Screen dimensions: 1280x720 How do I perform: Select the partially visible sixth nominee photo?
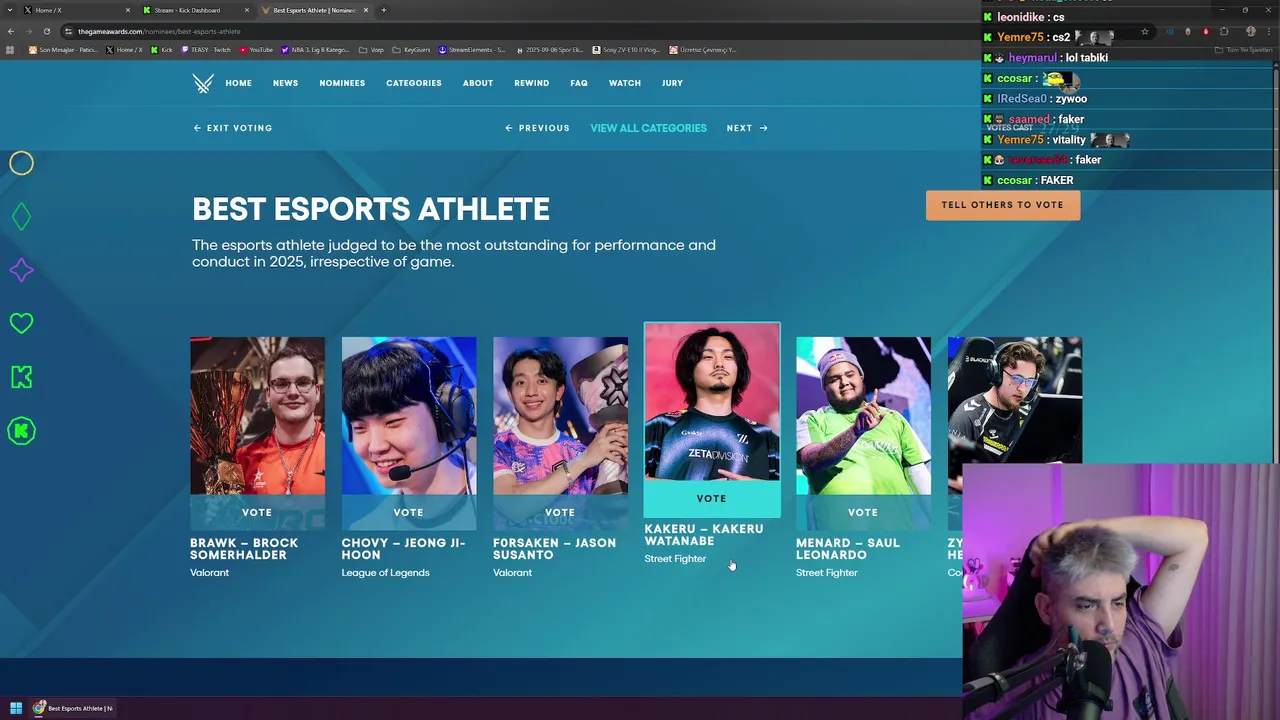click(1014, 400)
